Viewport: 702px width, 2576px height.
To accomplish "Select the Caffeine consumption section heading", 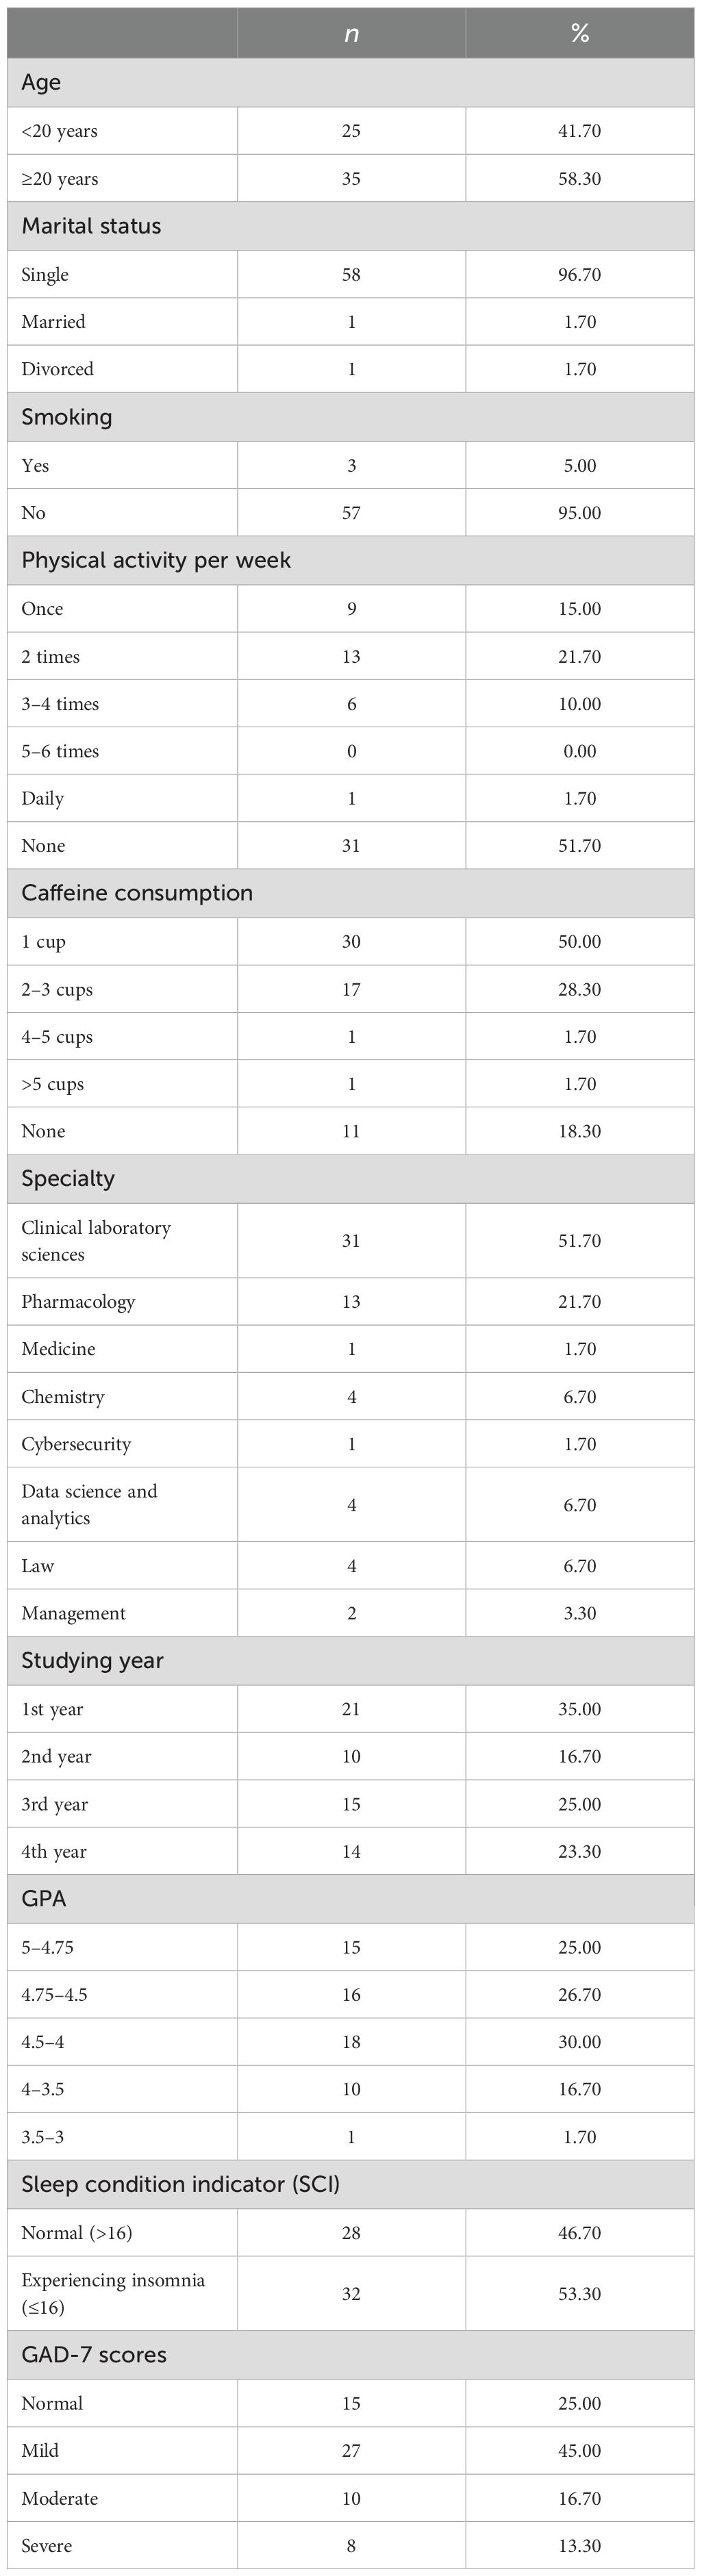I will (x=137, y=893).
